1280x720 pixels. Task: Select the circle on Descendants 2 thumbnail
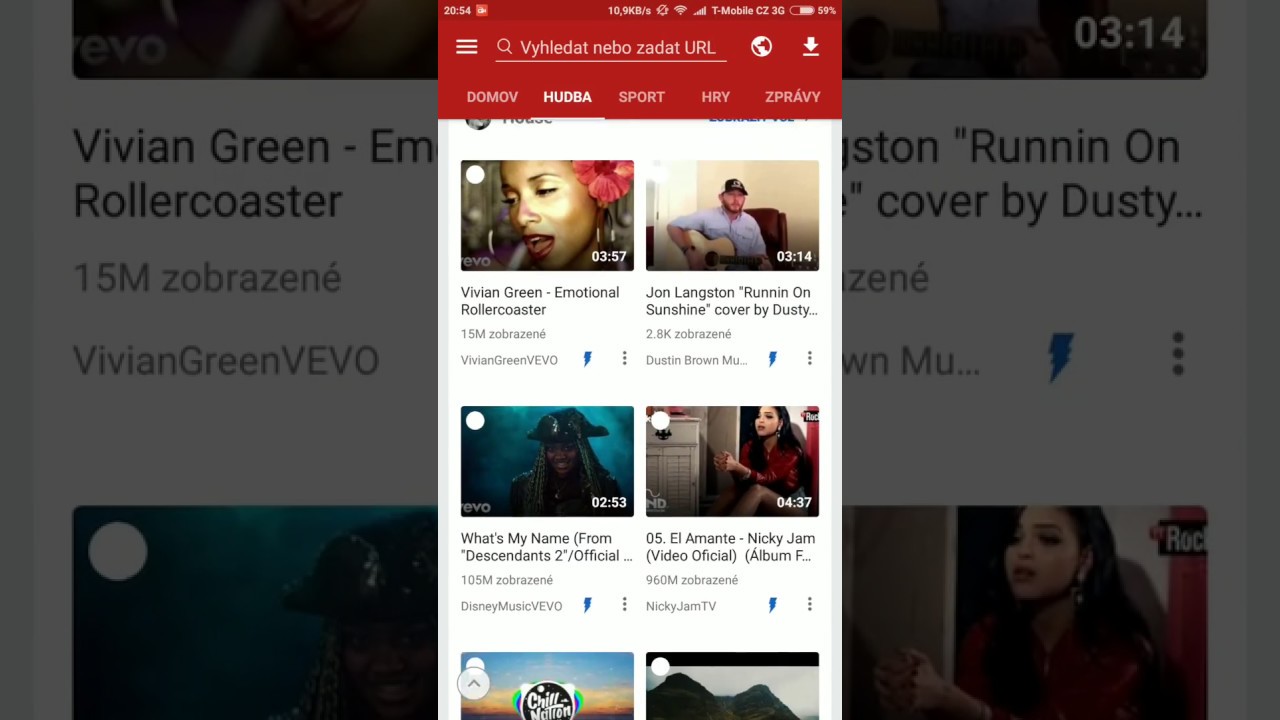pos(475,421)
